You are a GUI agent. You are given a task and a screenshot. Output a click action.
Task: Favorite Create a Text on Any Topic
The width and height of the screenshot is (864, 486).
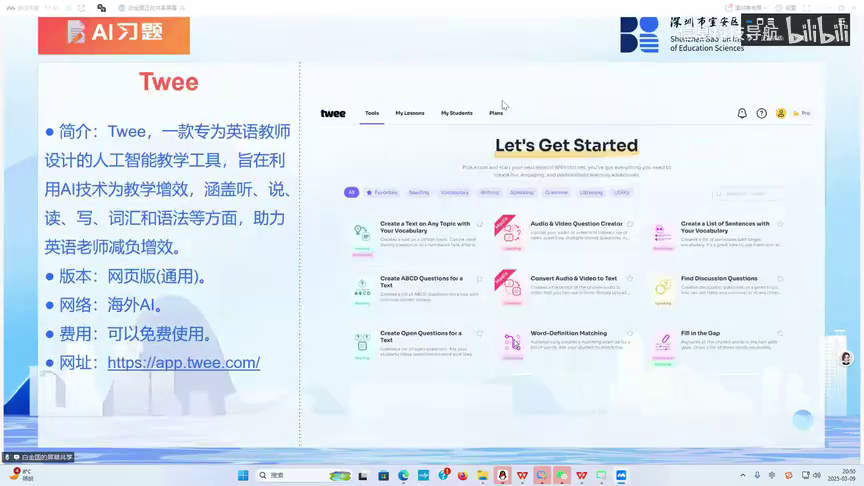[x=479, y=224]
